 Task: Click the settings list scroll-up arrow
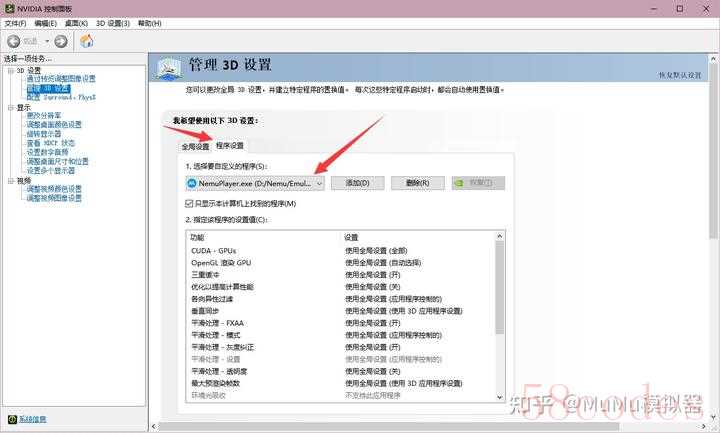[x=500, y=236]
